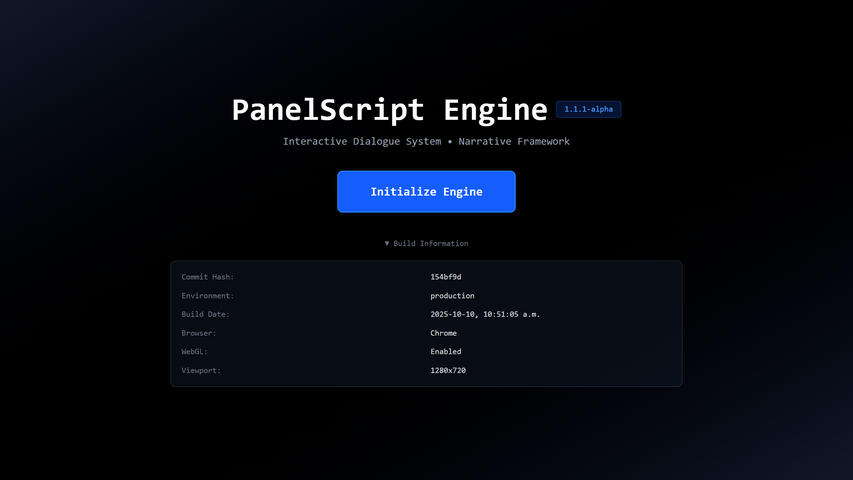
Task: Select the commit hash value 154bf9d
Action: tap(446, 277)
